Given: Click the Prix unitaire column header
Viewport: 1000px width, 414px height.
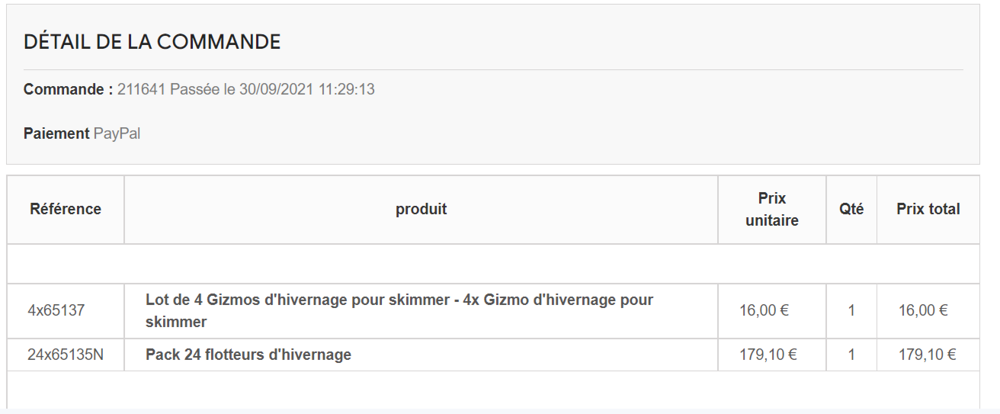Looking at the screenshot, I should [772, 209].
